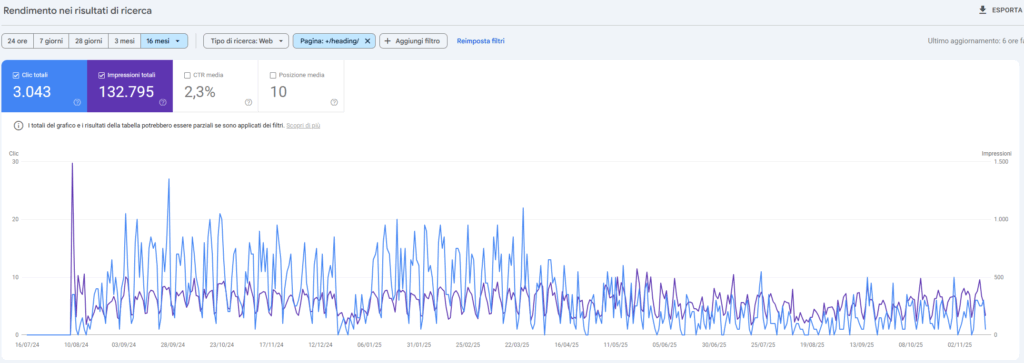Image resolution: width=1024 pixels, height=363 pixels.
Task: Click the Ultimo aggiornamento timestamp text
Action: tap(976, 41)
